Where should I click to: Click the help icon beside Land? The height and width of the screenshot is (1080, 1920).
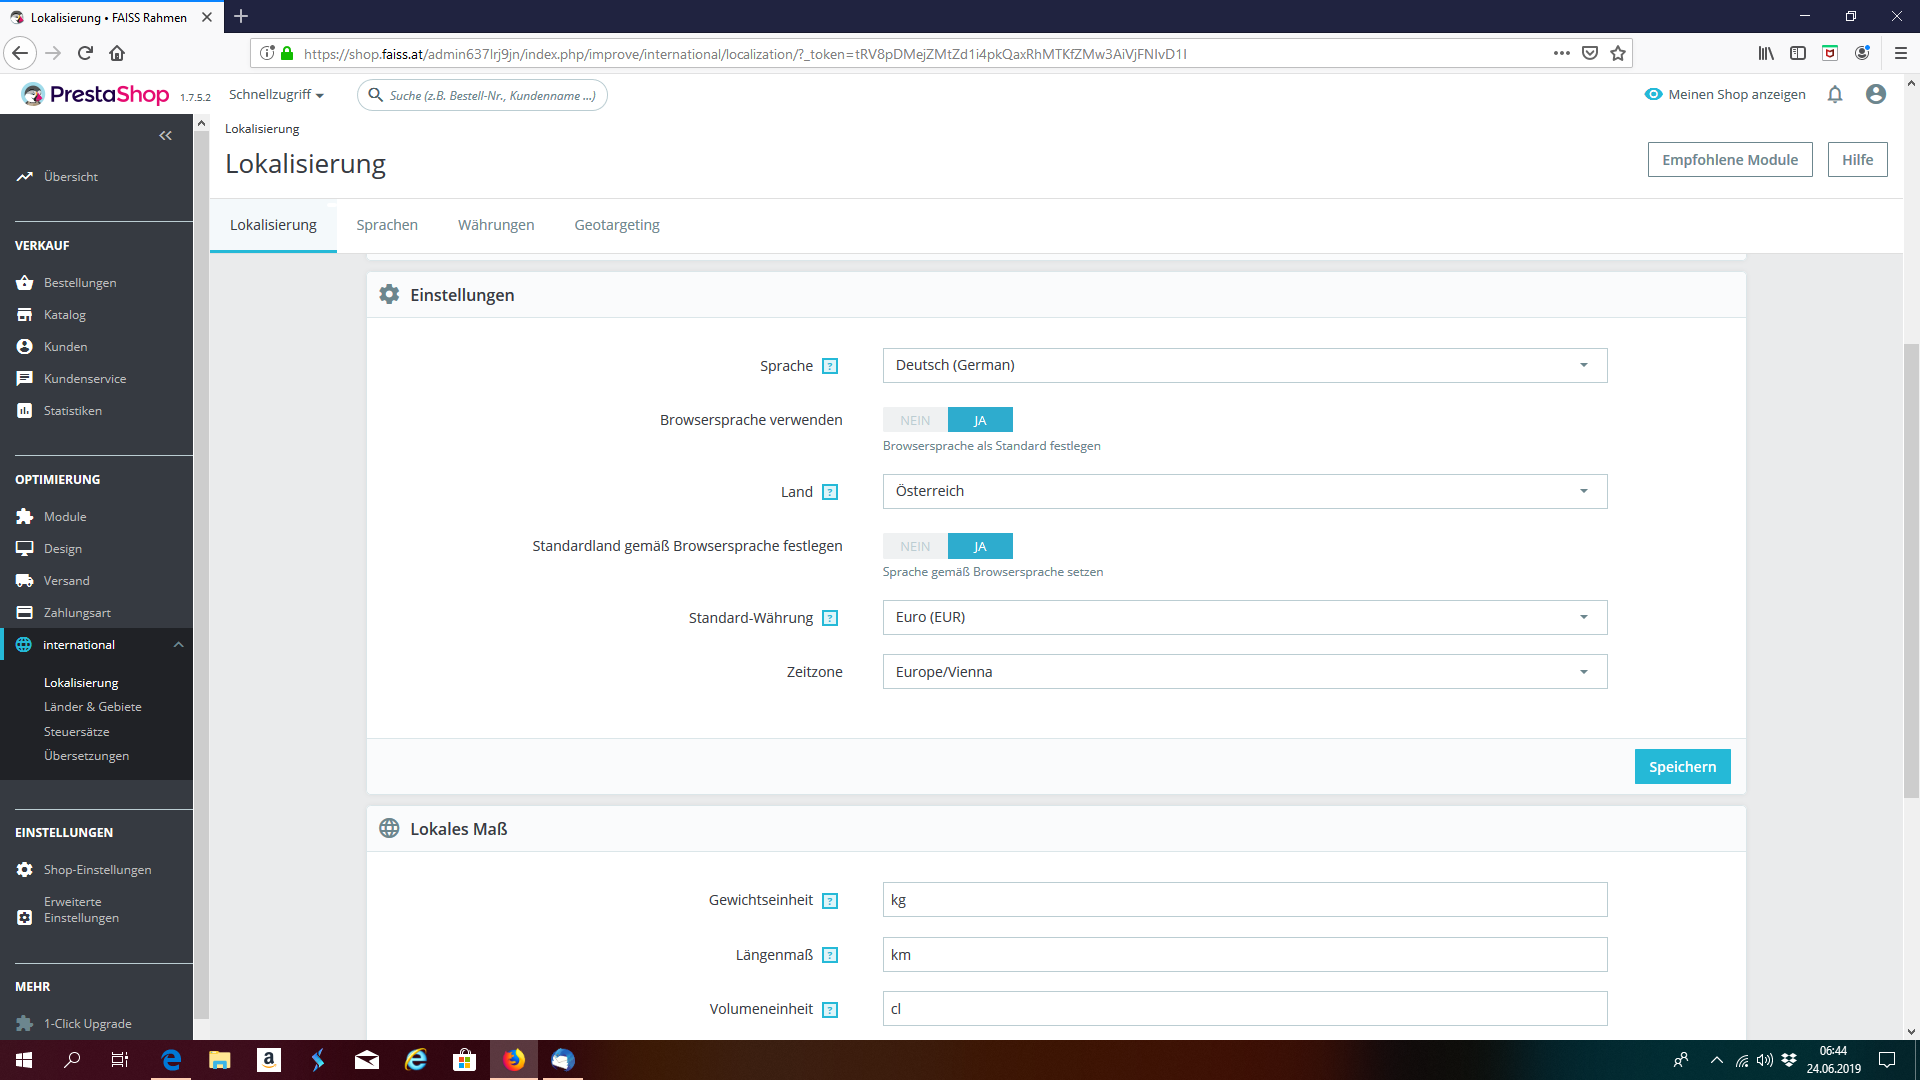(x=829, y=492)
